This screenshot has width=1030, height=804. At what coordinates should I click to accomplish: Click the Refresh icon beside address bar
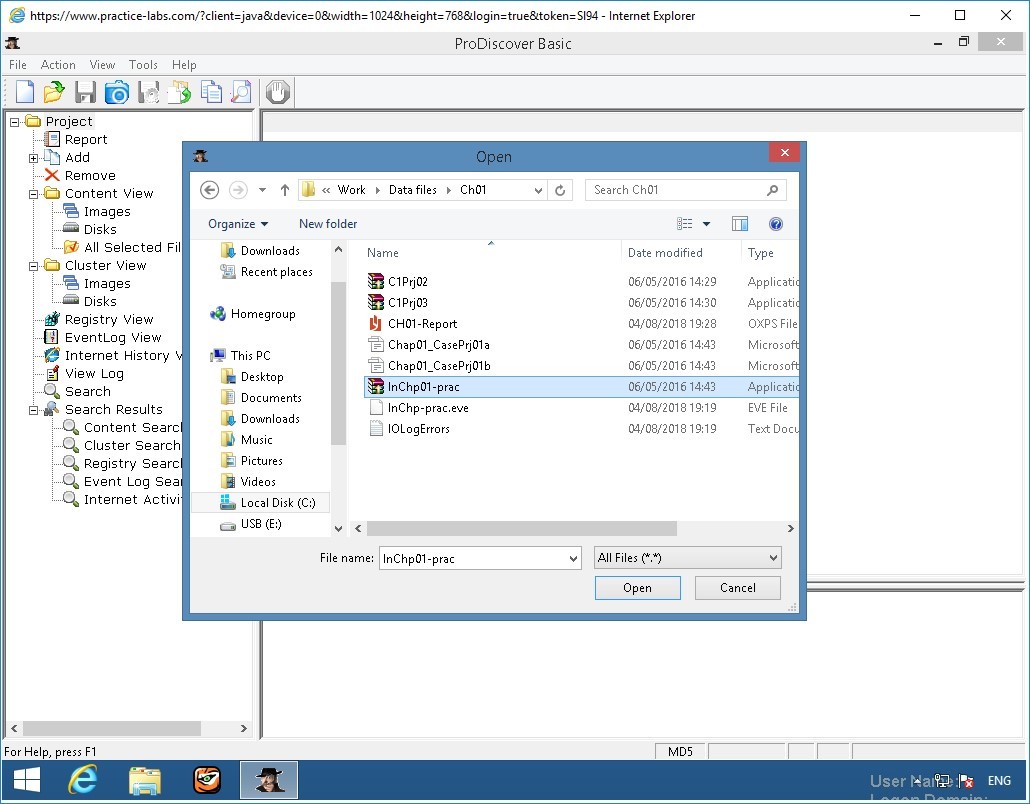pyautogui.click(x=560, y=190)
